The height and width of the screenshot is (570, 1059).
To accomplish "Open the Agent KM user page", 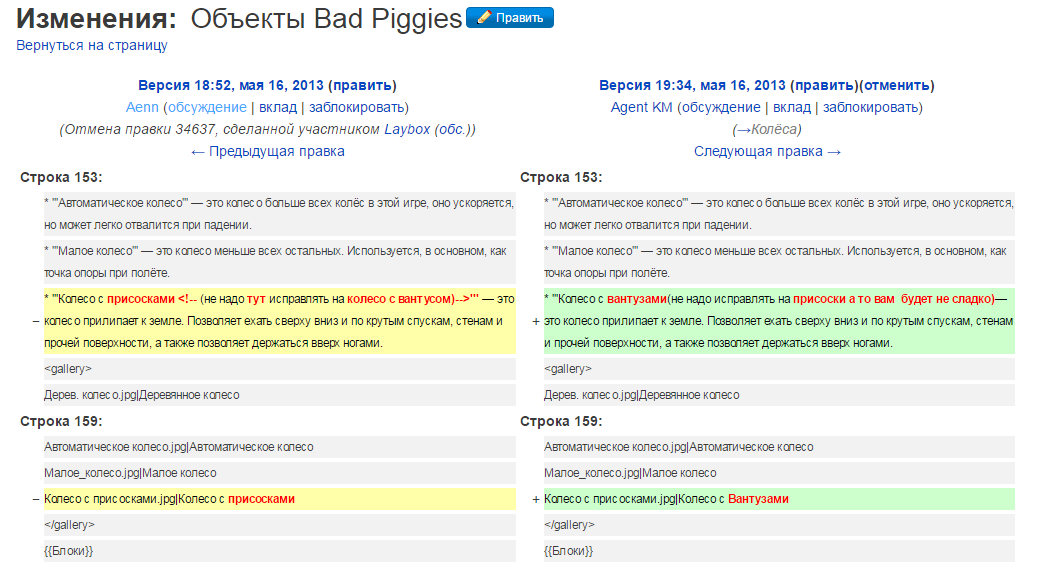I will click(641, 107).
